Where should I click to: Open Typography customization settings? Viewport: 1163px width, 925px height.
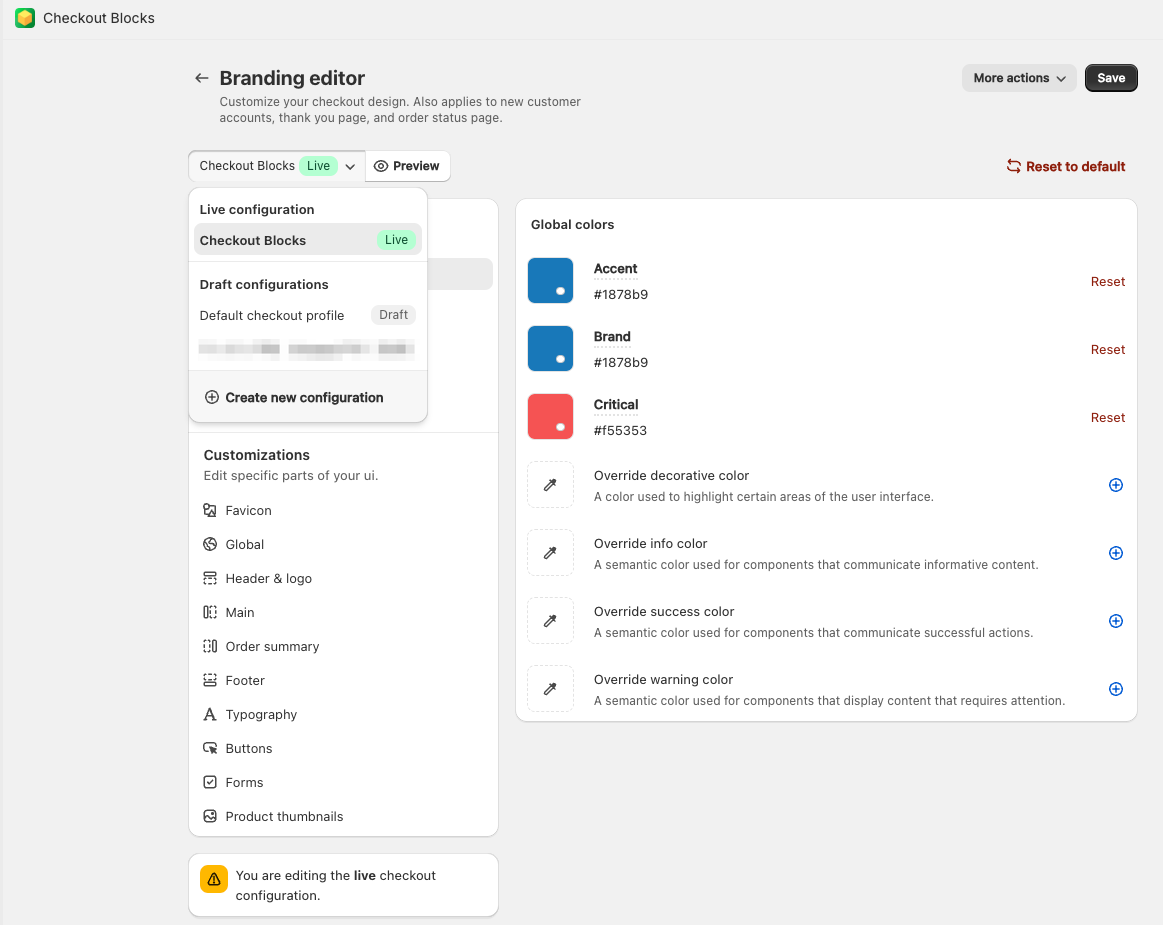click(261, 715)
